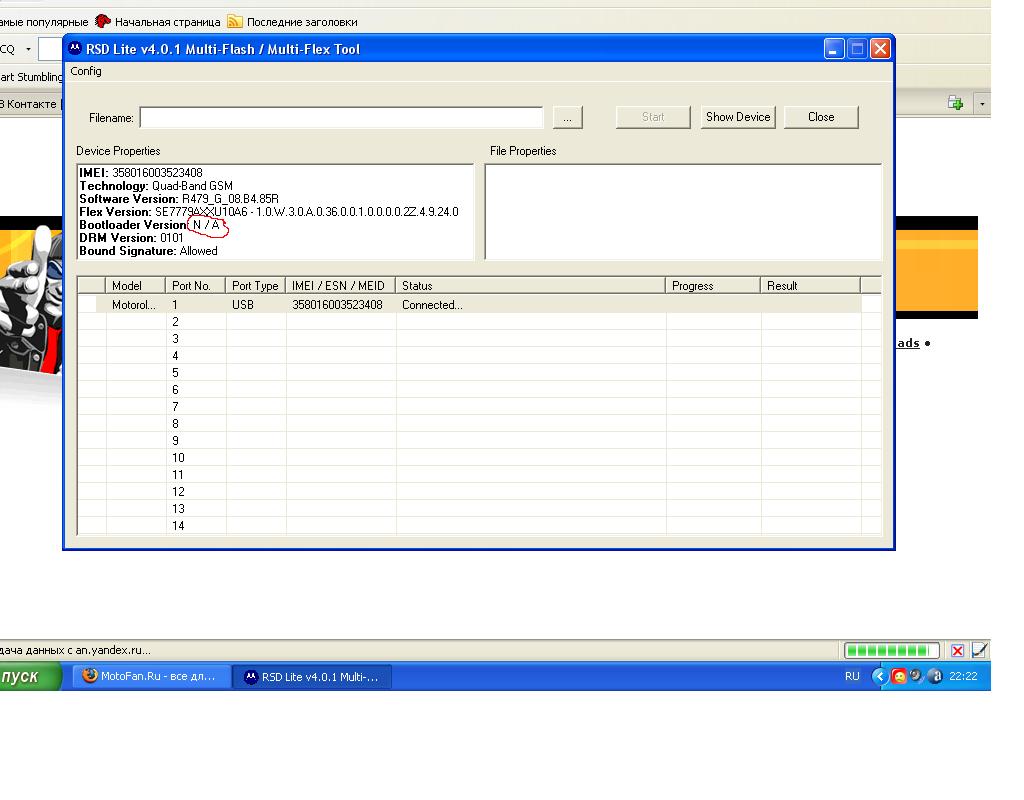The width and height of the screenshot is (1024, 800).
Task: Open the Windows Start (пуск) menu
Action: click(x=29, y=677)
